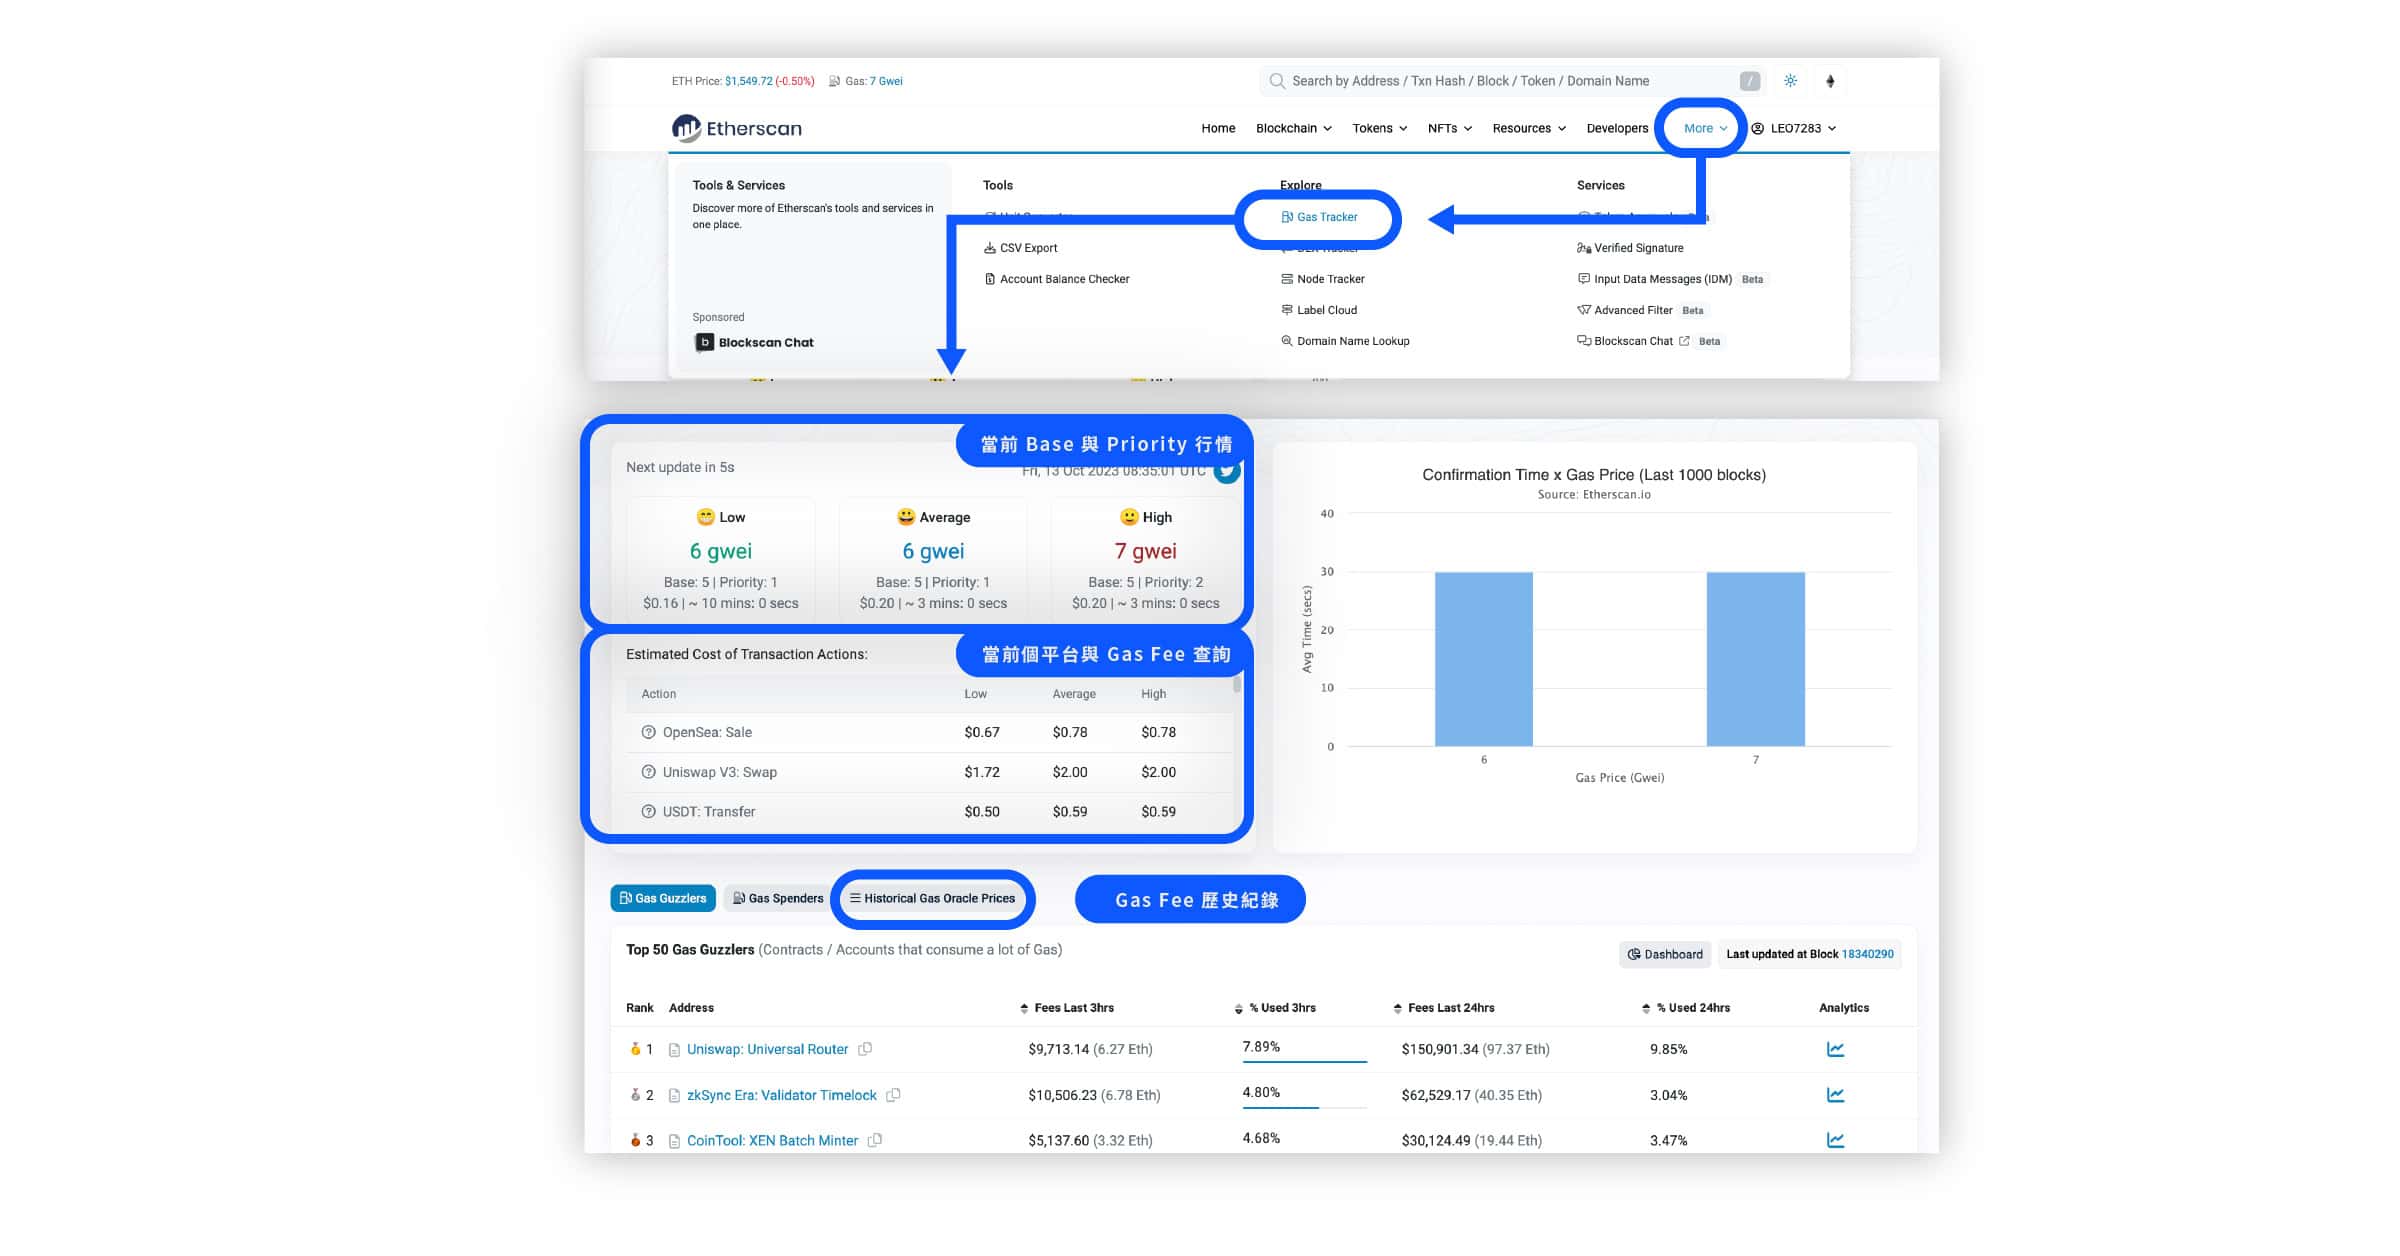Click the 6 Gwei bar in chart
Screen dimensions: 2400x1256
[x=1483, y=659]
